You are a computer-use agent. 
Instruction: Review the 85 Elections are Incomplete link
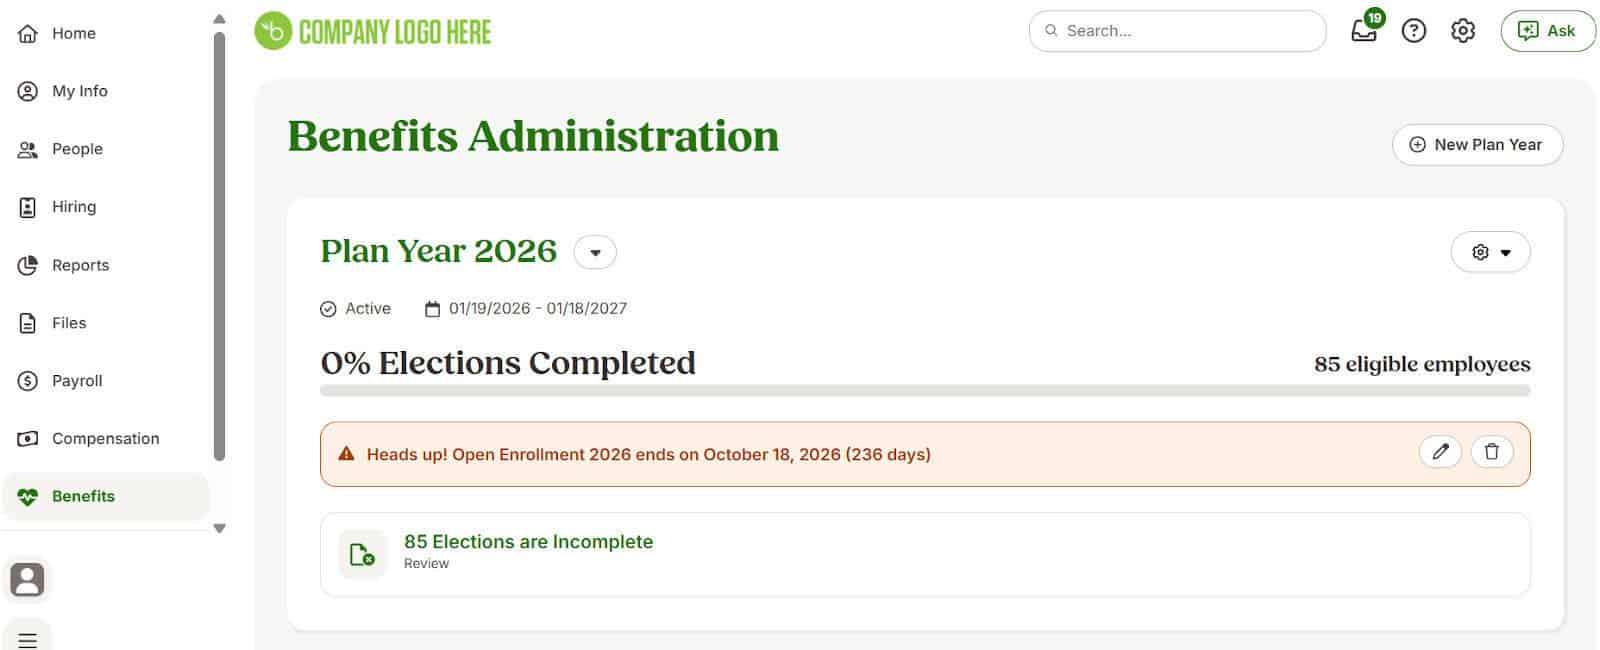coord(528,542)
